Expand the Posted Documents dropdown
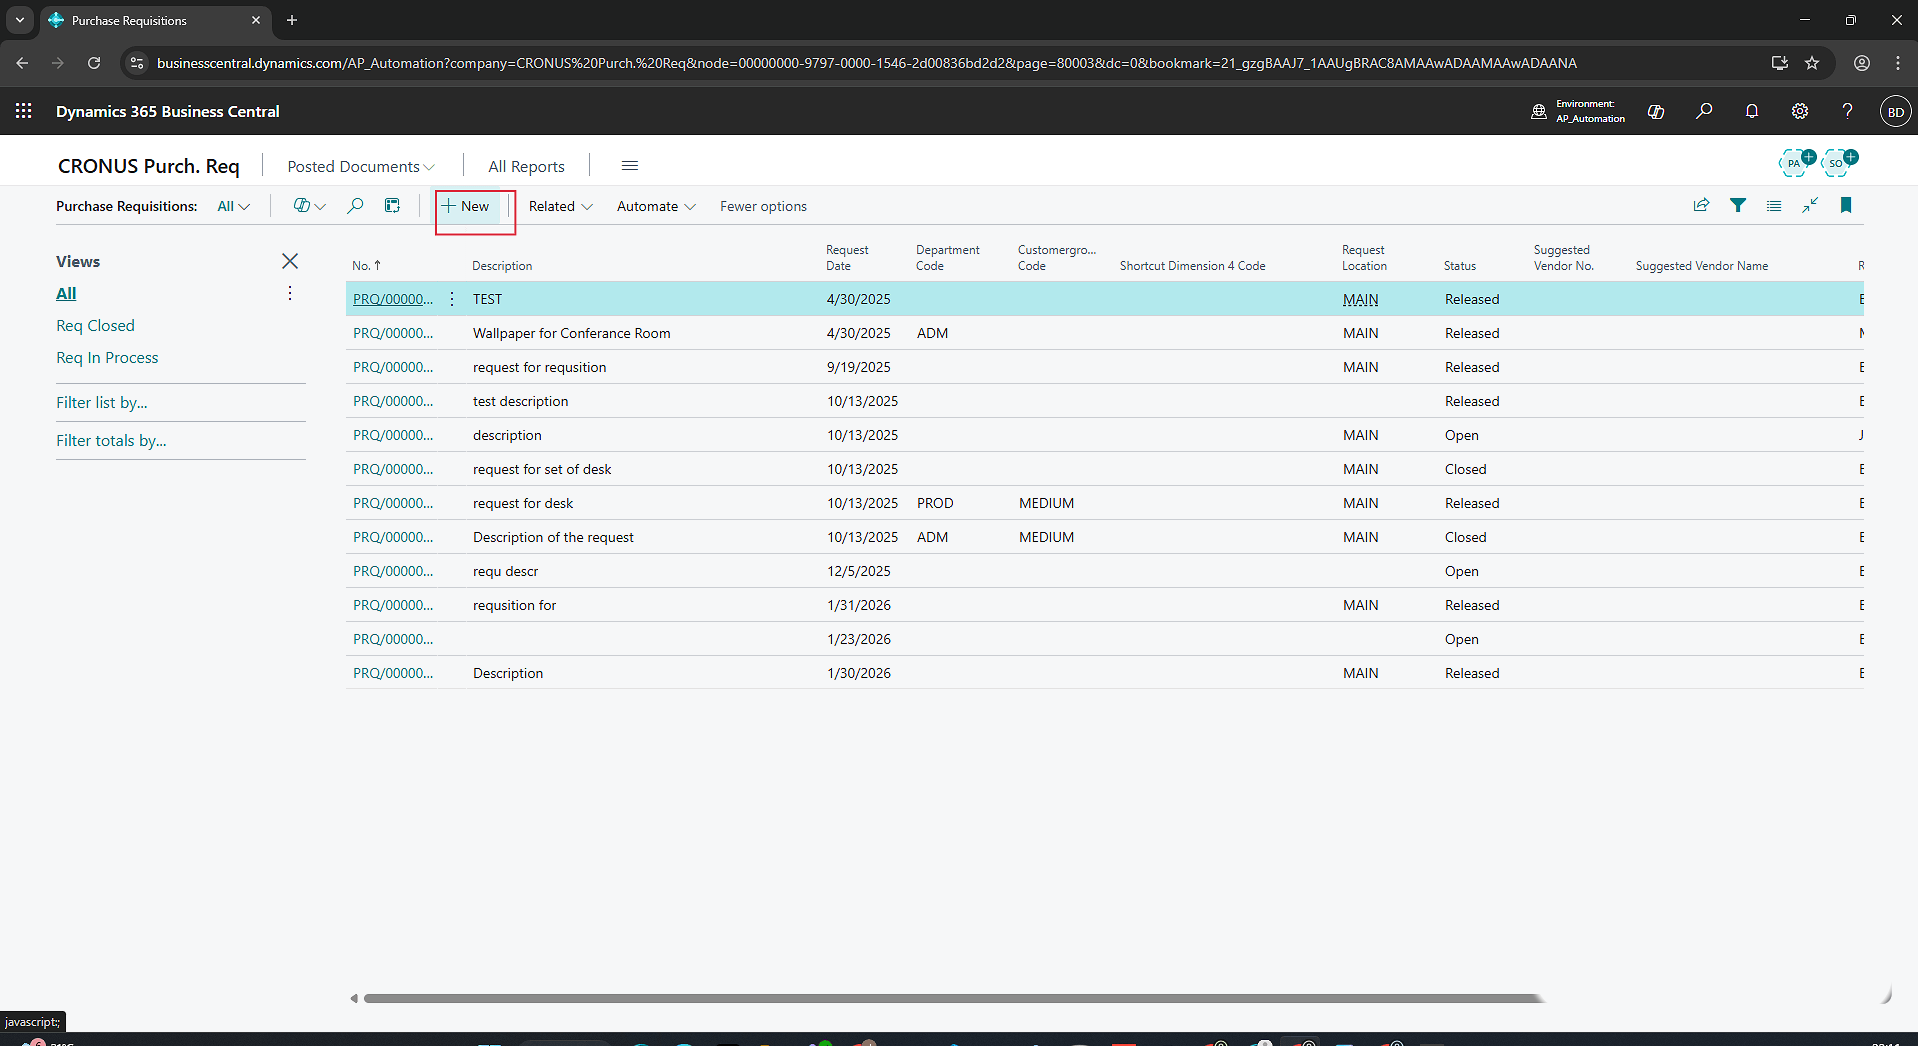The image size is (1918, 1046). pos(360,166)
